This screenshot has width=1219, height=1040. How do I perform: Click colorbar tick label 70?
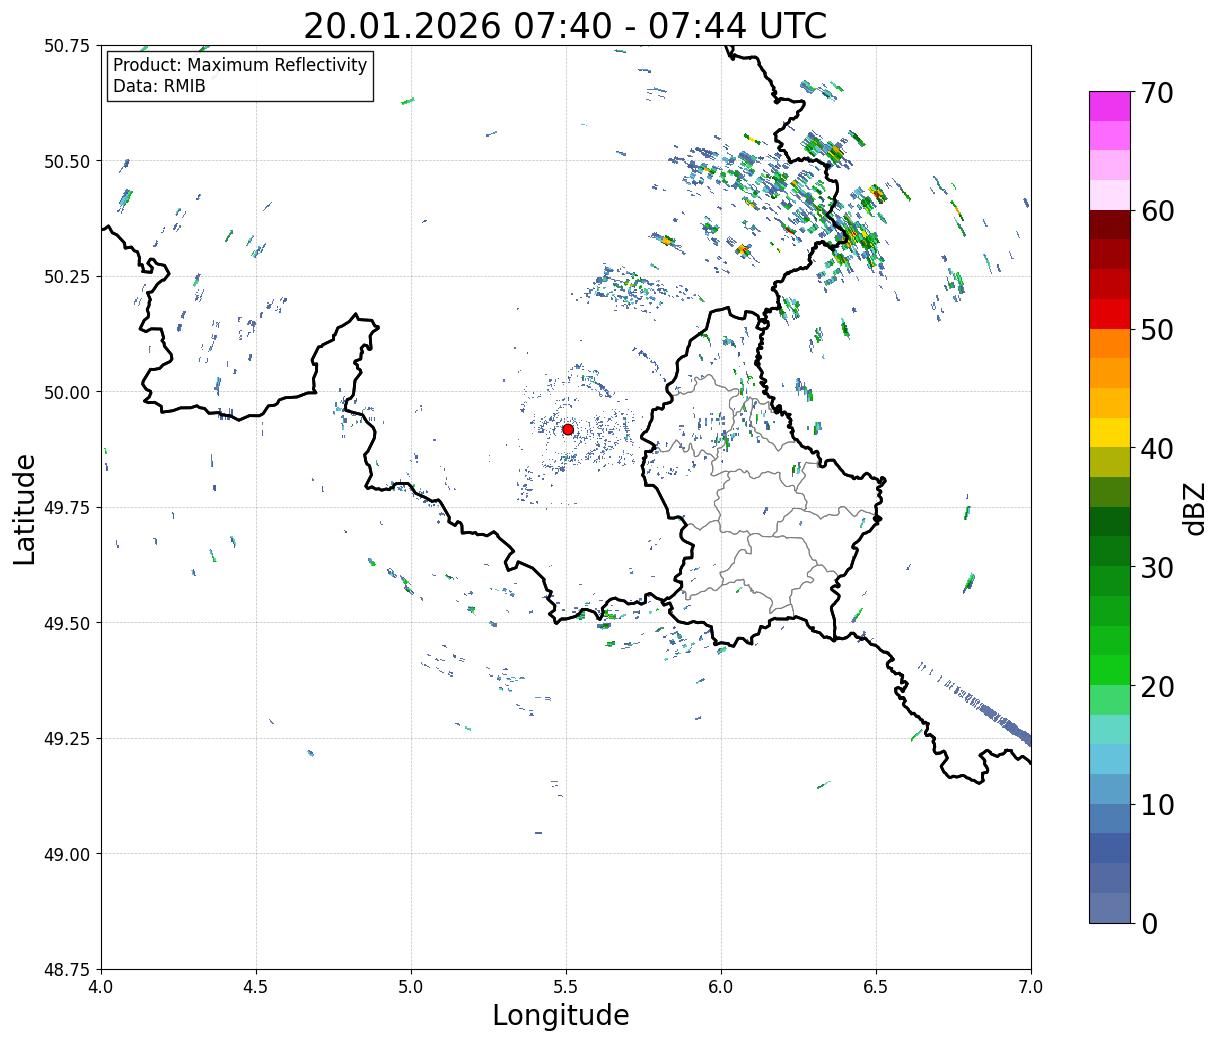(1157, 93)
